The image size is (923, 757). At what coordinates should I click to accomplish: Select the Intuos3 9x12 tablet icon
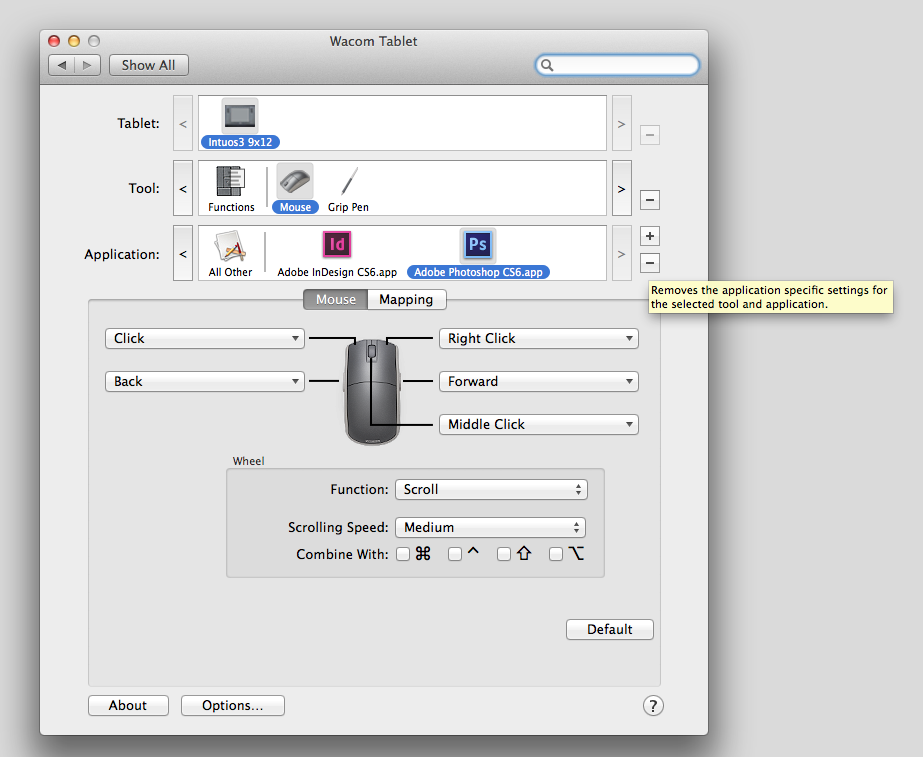pyautogui.click(x=239, y=116)
